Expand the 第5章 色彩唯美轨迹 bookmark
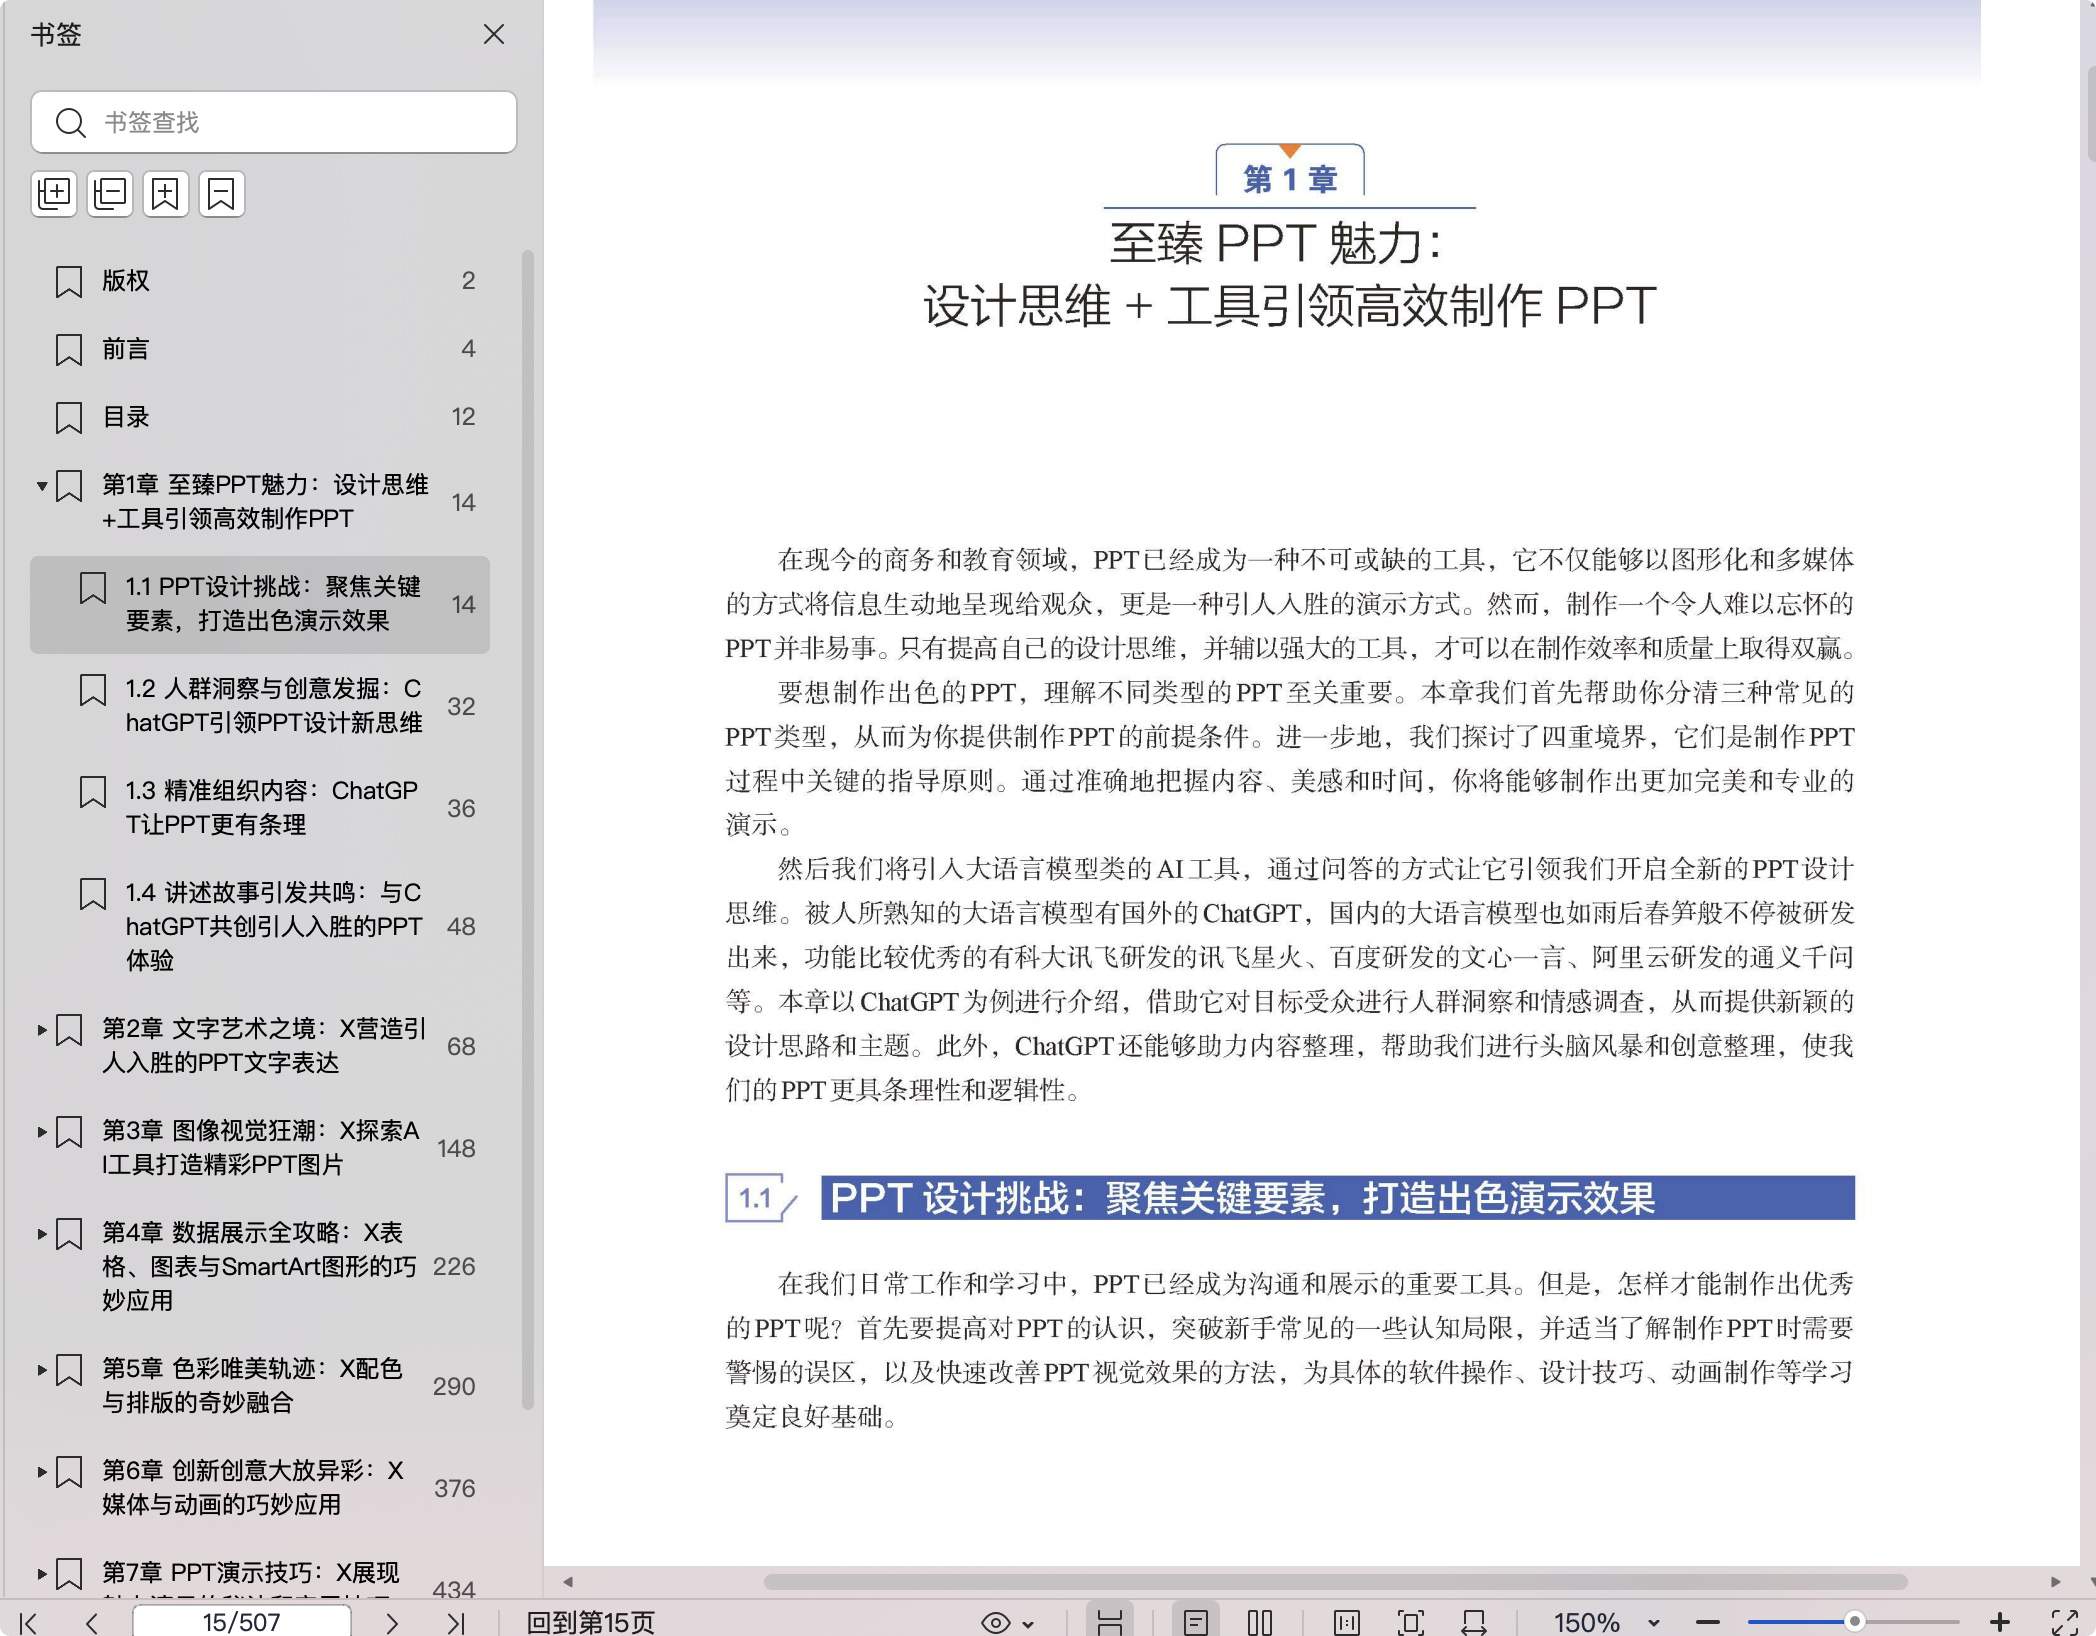This screenshot has height=1636, width=2096. point(41,1370)
